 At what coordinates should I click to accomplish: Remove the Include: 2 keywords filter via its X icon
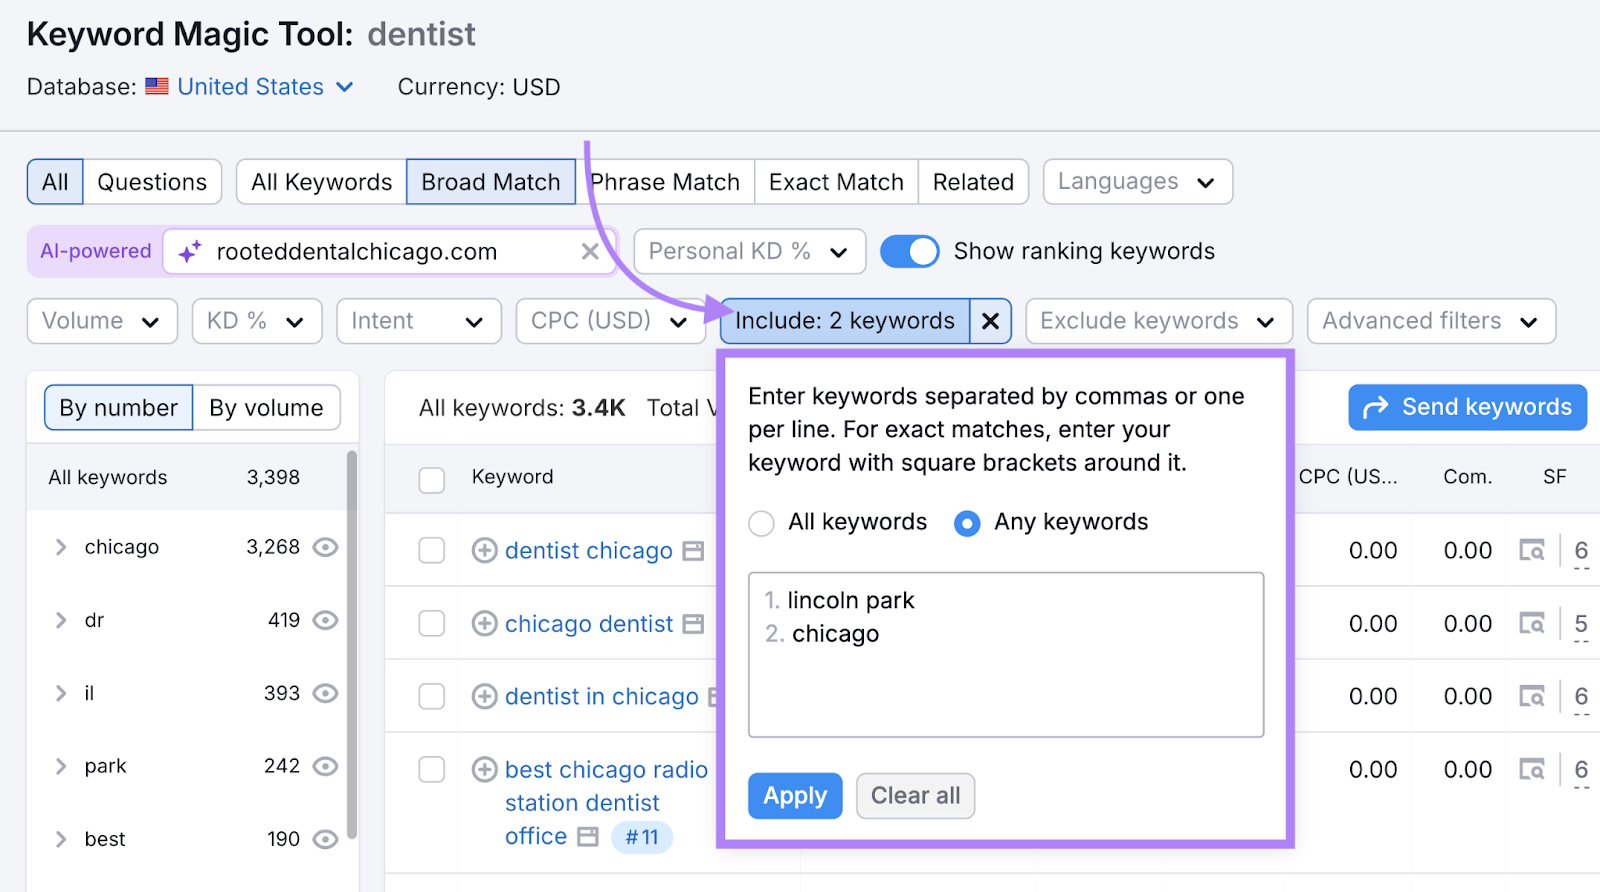pos(990,321)
